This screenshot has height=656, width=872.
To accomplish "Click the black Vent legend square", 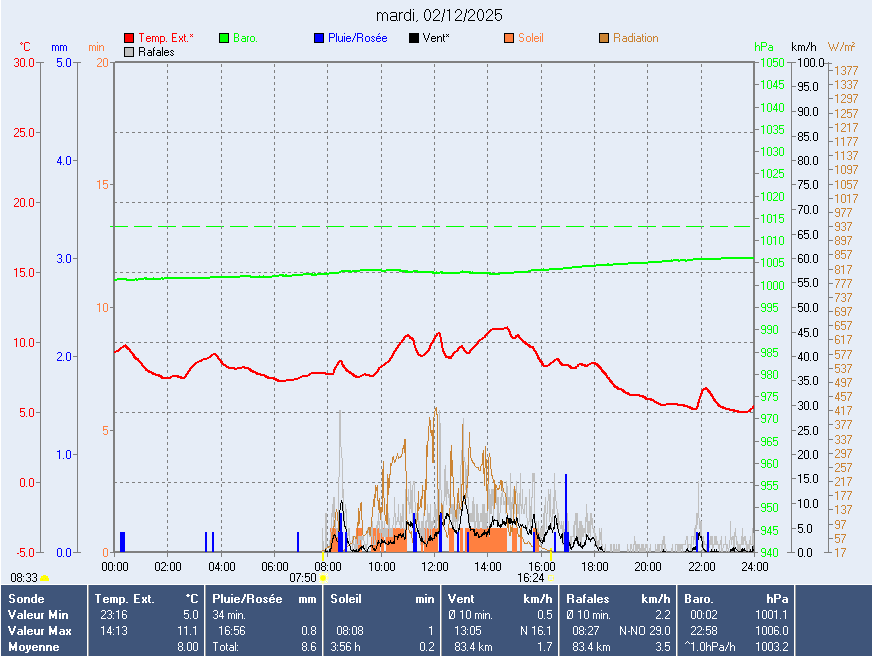I will coord(414,39).
